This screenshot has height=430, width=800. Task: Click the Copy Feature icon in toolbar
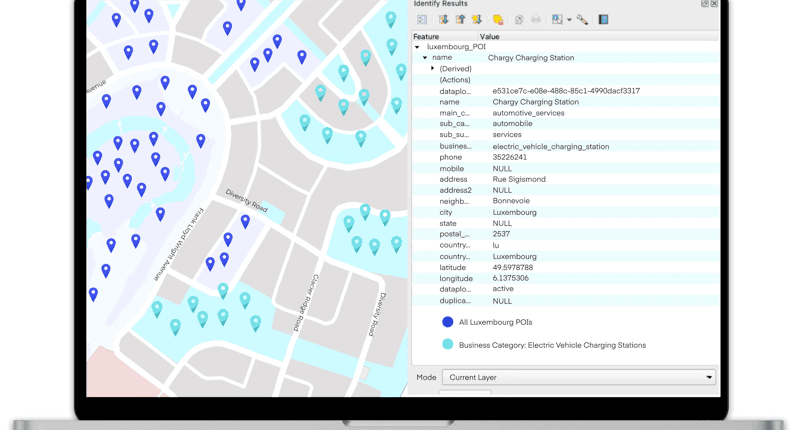519,19
